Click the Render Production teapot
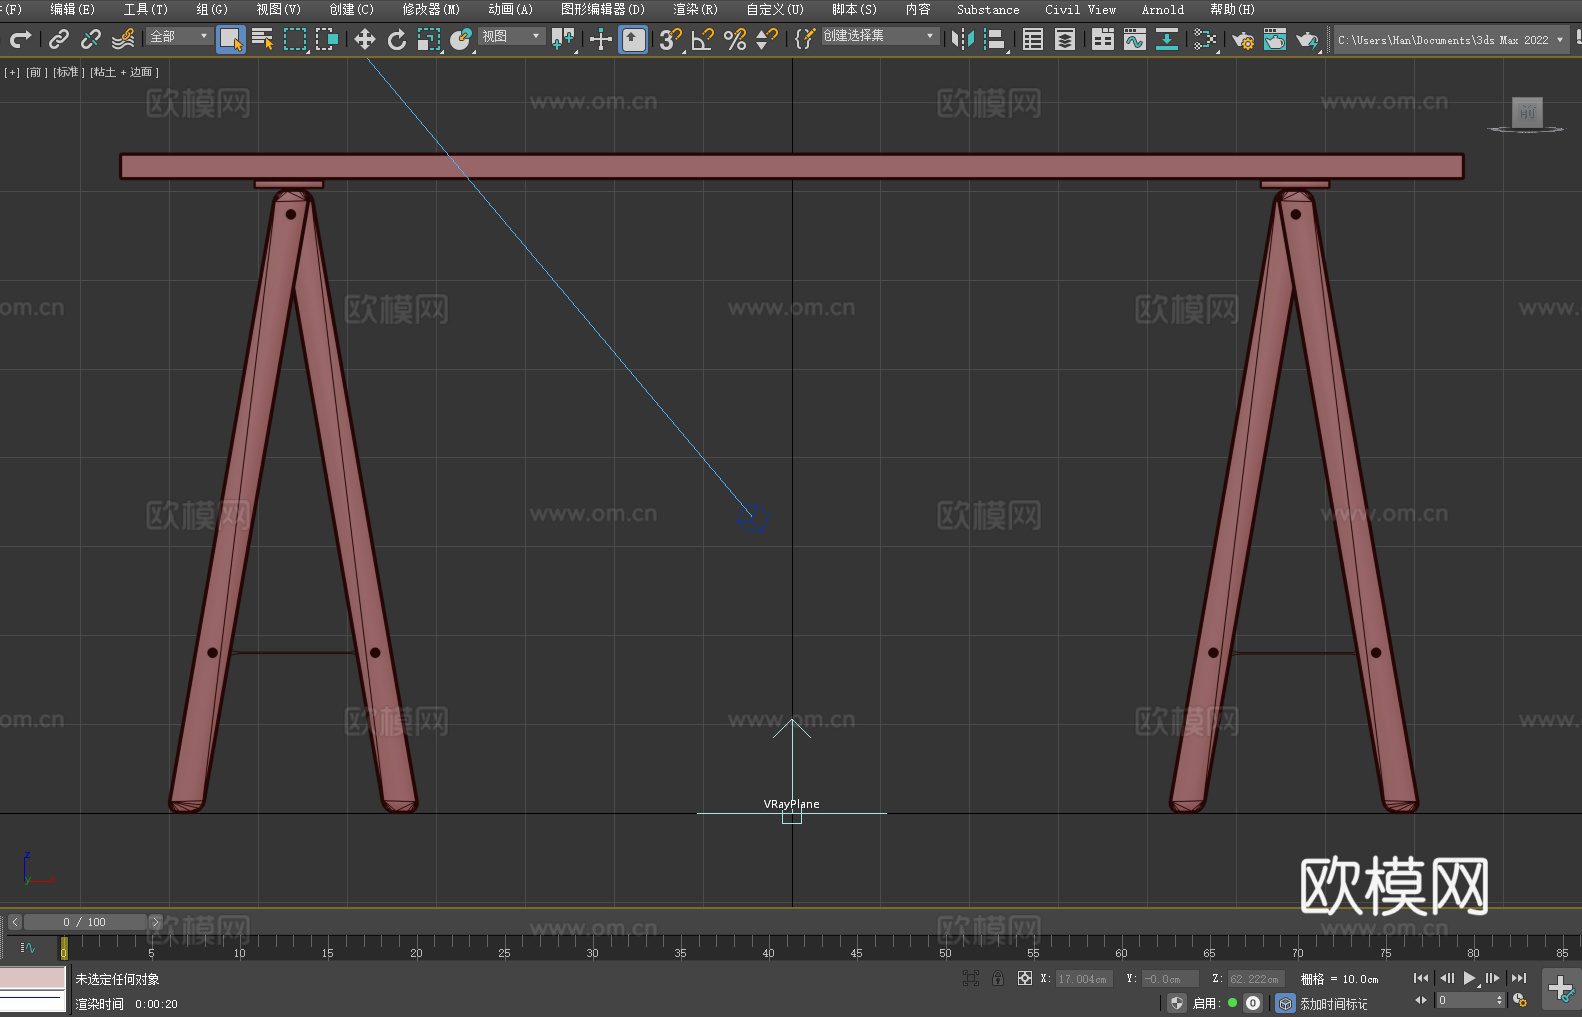Viewport: 1582px width, 1017px height. (x=1307, y=39)
